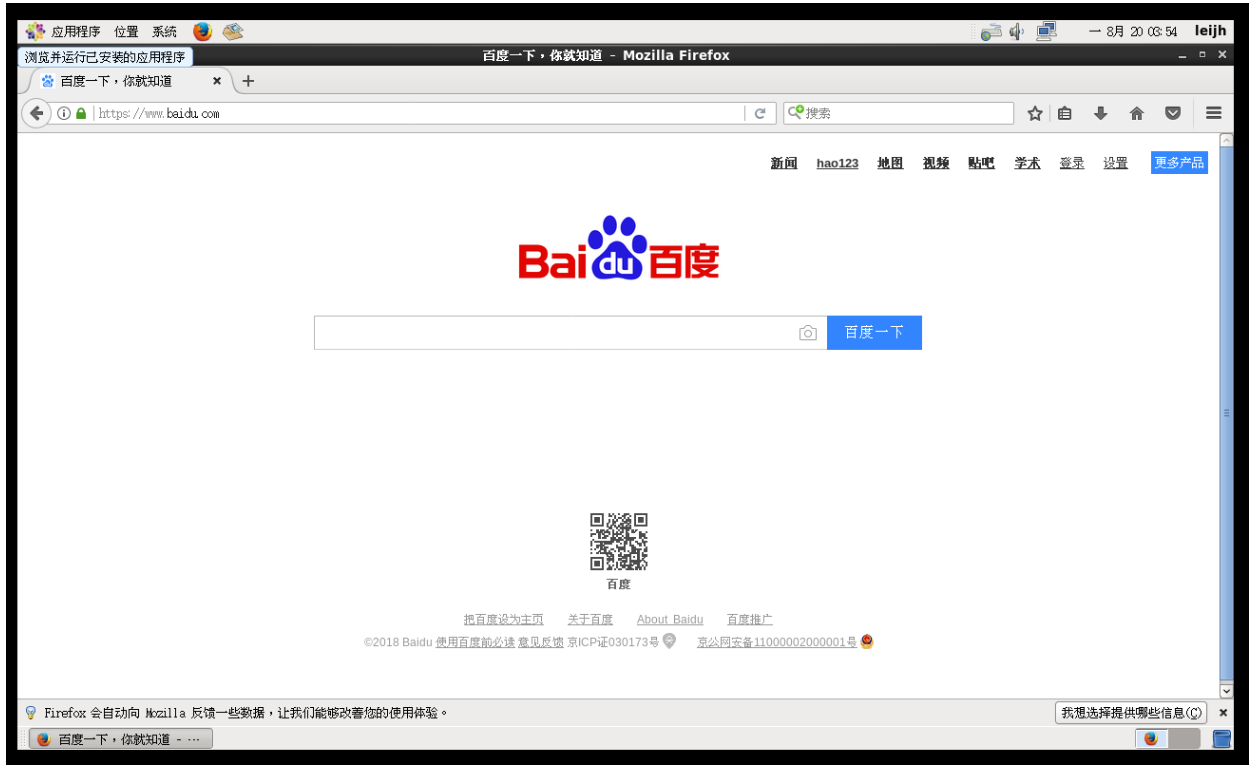Screen dimensions: 1255x771
Task: Open the 地图 link
Action: [890, 163]
